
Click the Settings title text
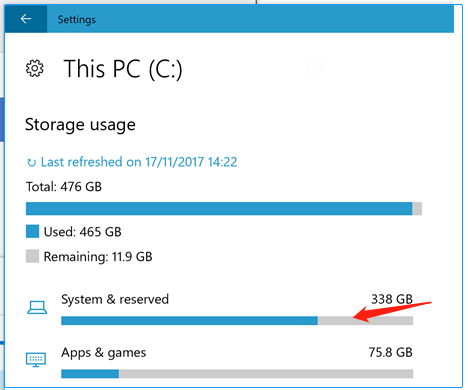[x=77, y=19]
